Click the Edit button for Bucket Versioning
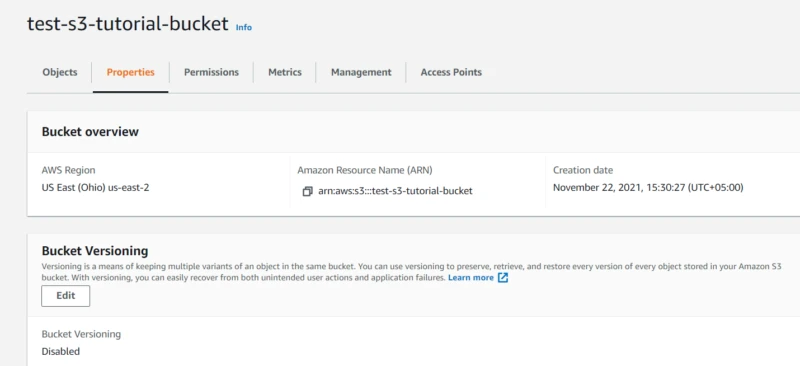 [x=66, y=296]
